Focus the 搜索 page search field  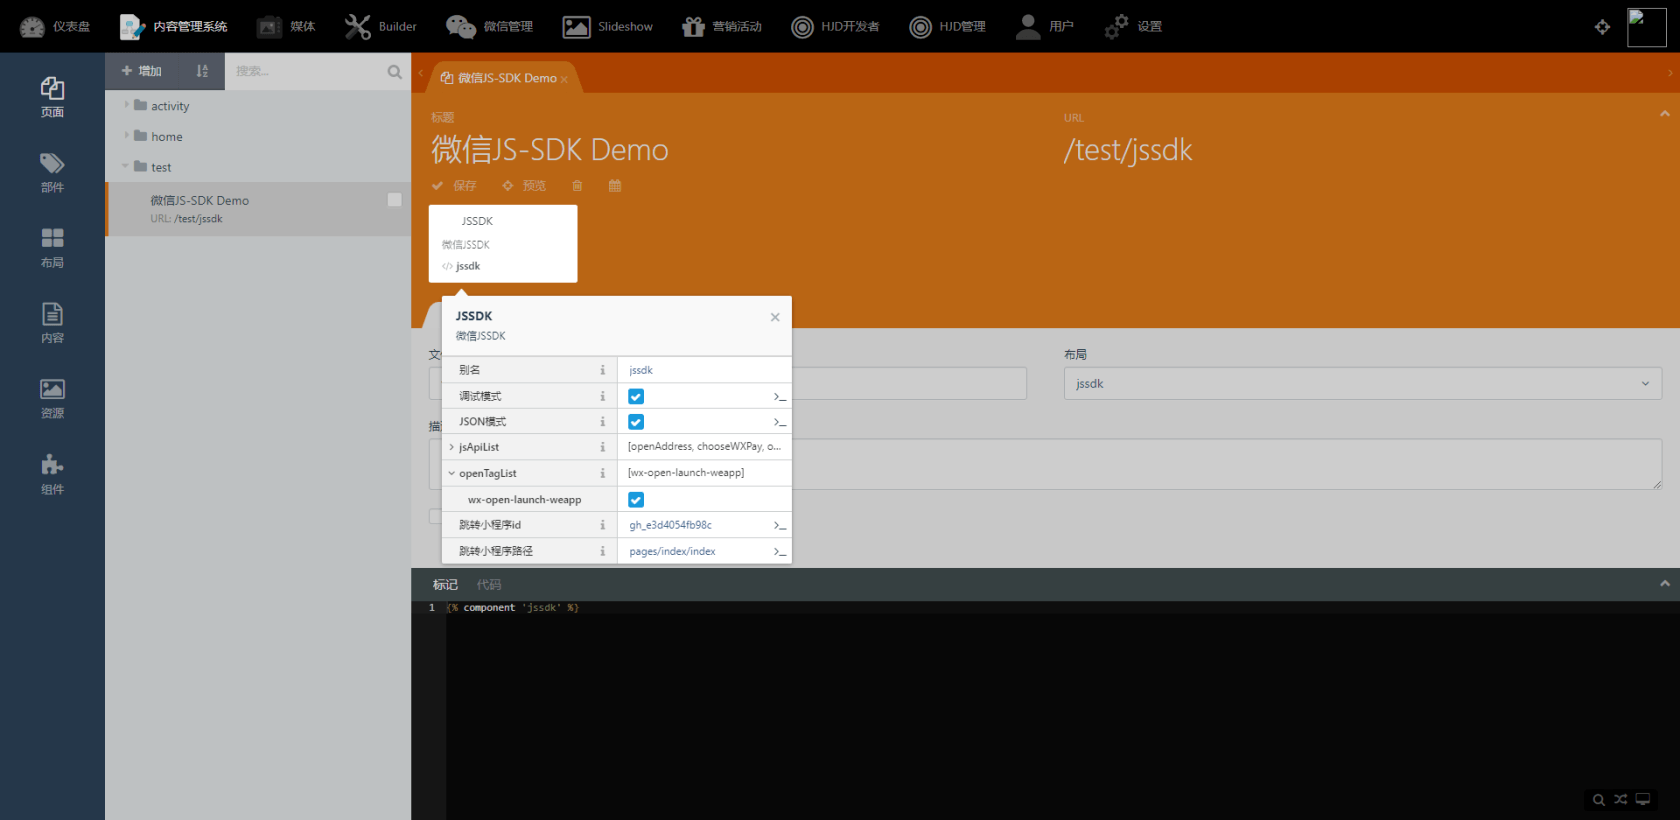(305, 71)
